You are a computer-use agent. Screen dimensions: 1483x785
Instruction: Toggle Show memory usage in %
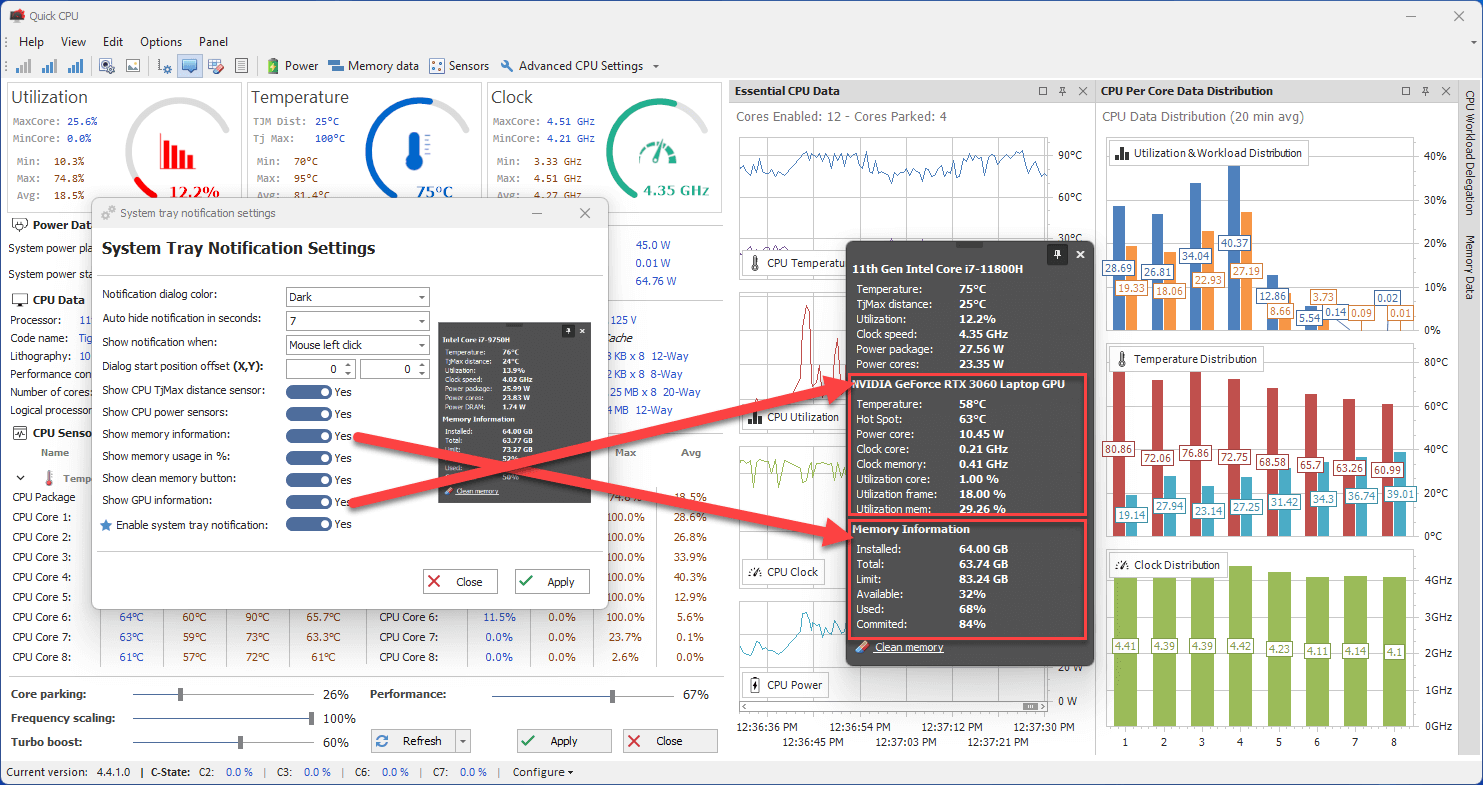(x=308, y=457)
